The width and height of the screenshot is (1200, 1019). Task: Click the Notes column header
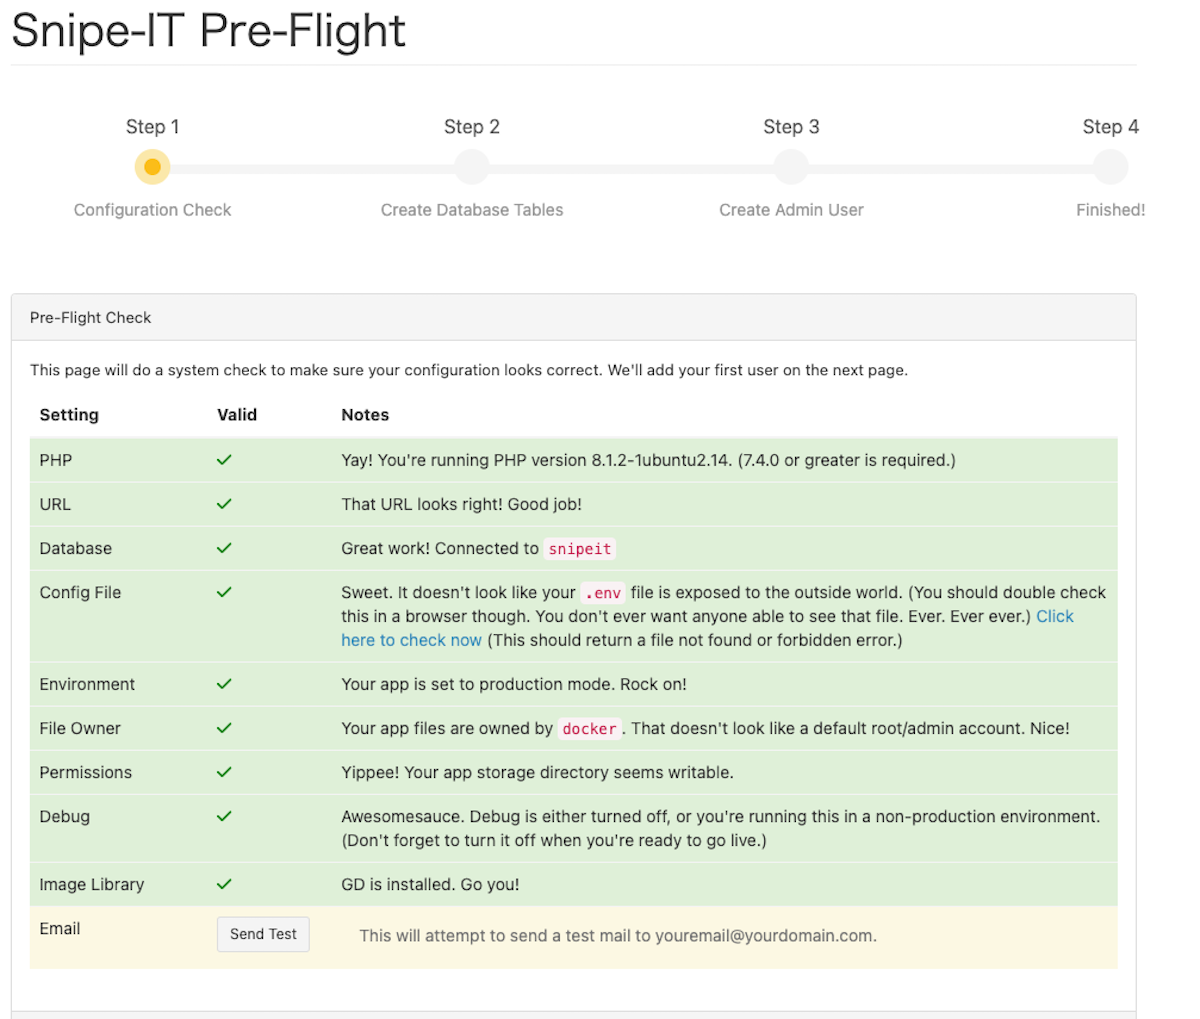click(365, 415)
